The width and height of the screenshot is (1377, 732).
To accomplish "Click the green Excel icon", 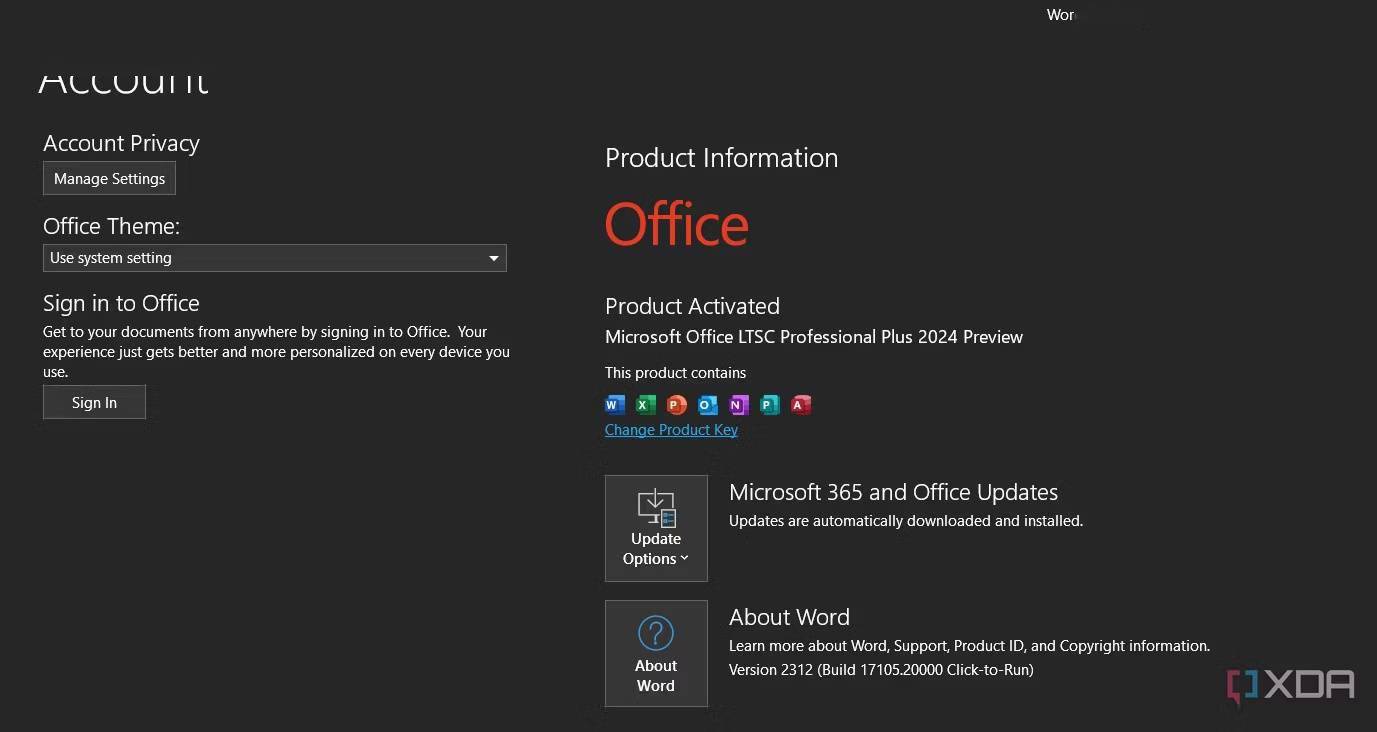I will pos(646,405).
